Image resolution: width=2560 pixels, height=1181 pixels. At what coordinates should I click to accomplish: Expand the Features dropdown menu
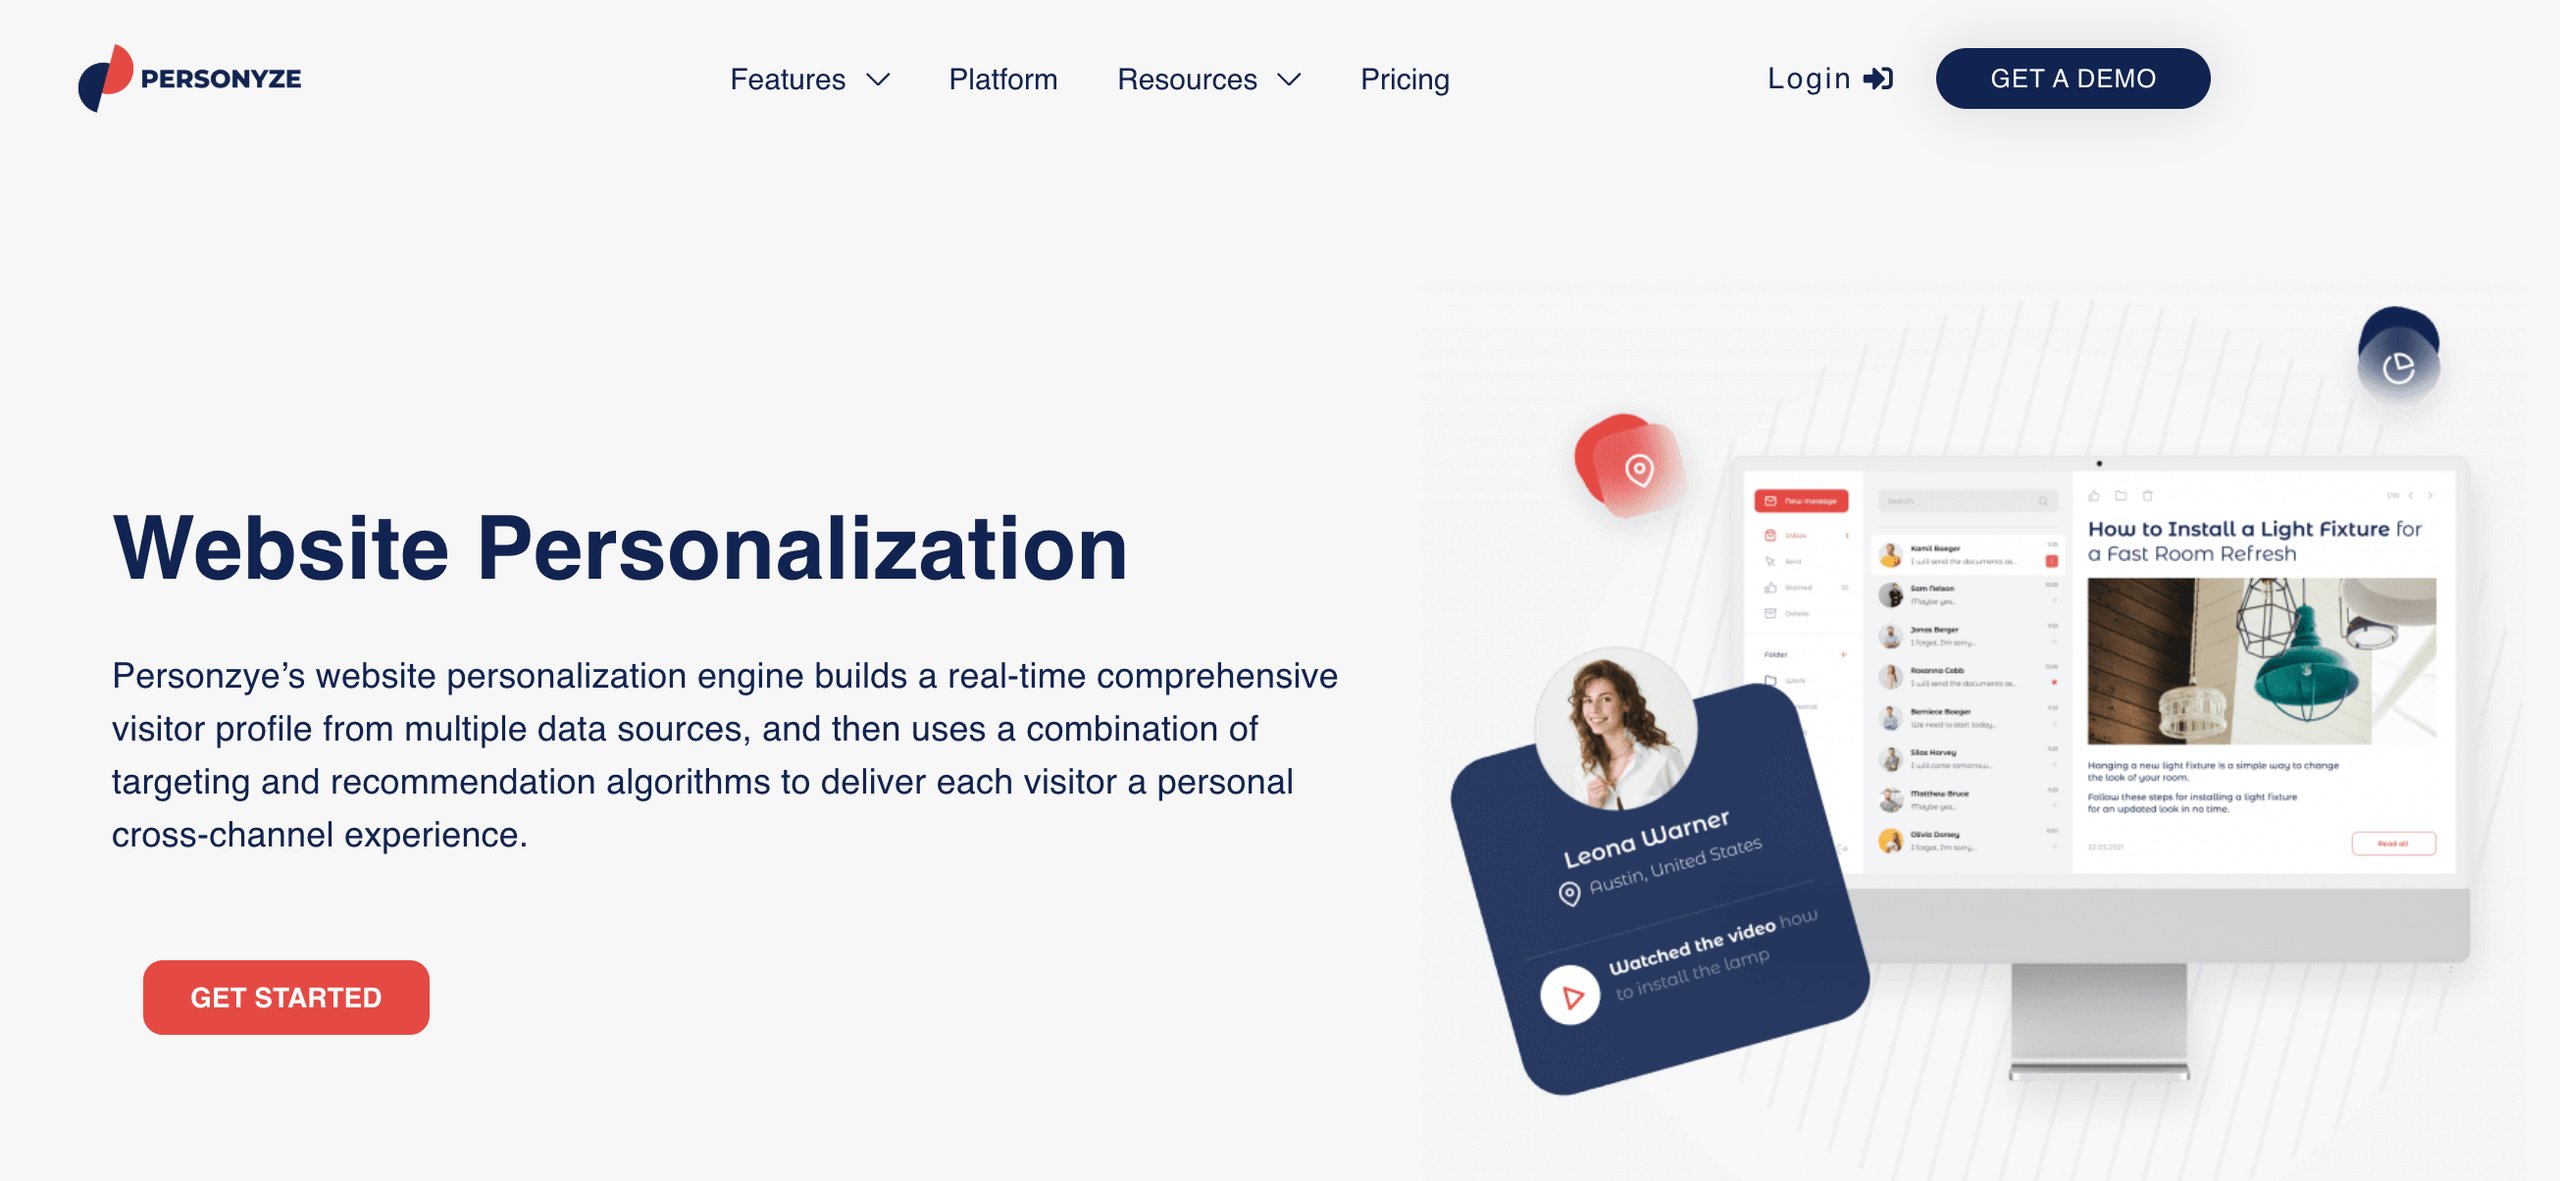[811, 78]
